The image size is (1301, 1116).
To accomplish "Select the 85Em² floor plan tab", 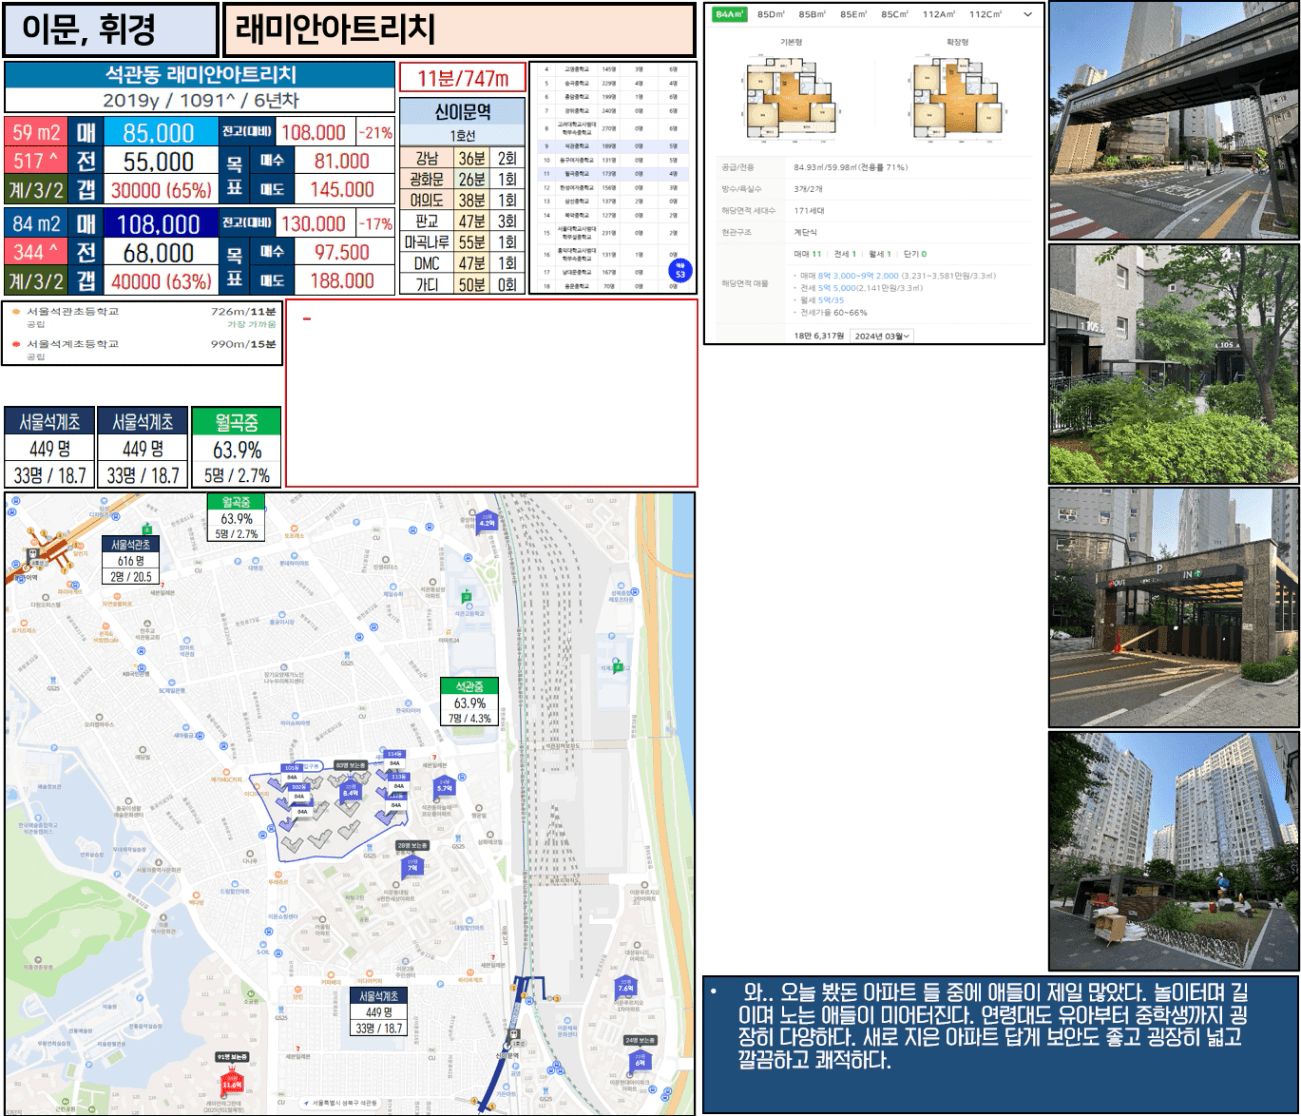I will [x=853, y=14].
